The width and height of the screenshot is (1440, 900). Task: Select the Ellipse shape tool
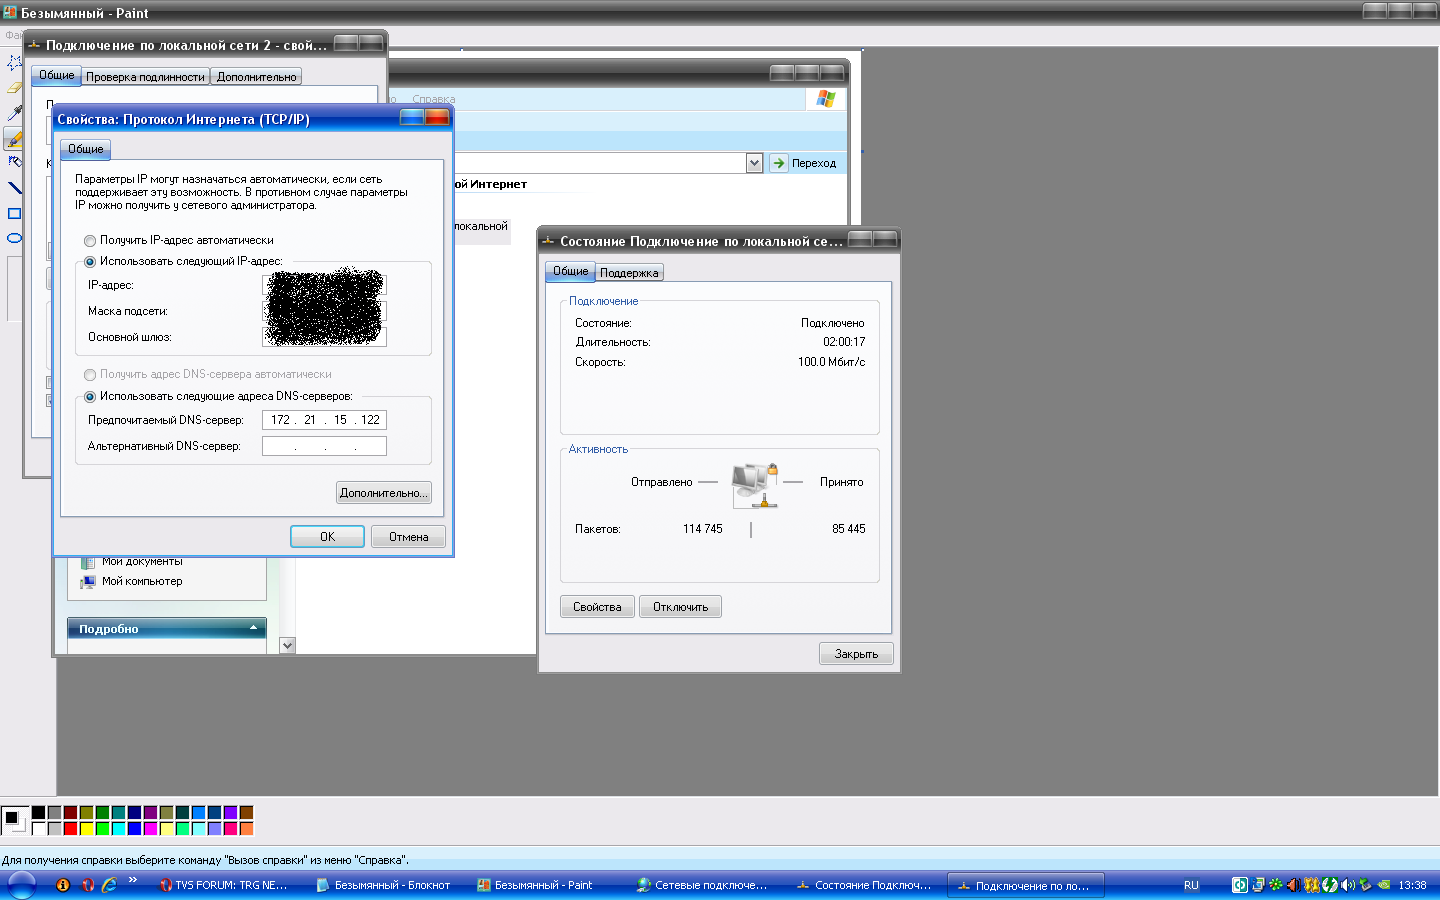click(14, 238)
